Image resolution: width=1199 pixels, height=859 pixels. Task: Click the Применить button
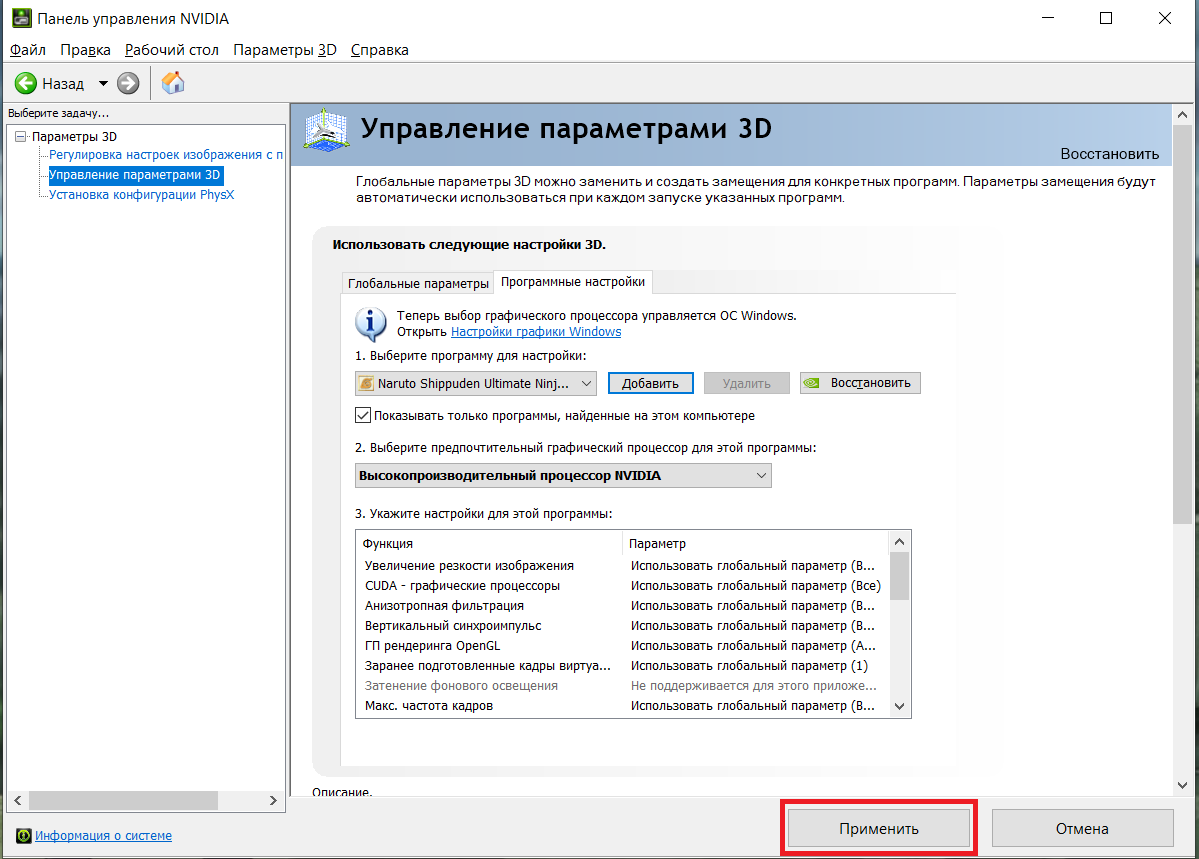point(879,828)
